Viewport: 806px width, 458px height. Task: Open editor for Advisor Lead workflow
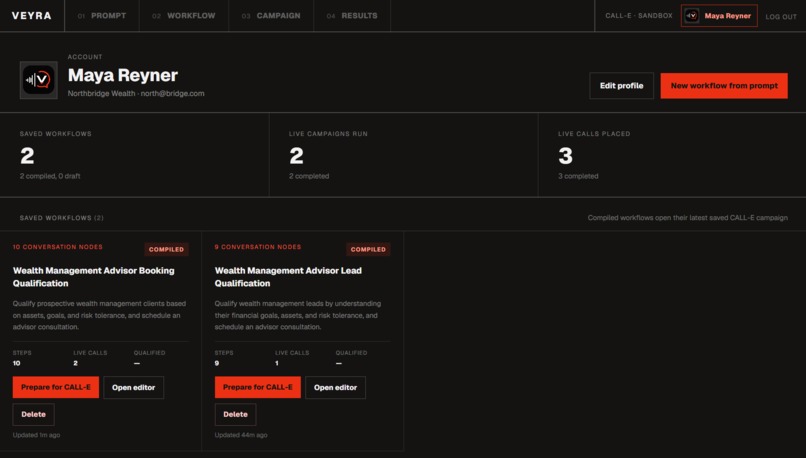[x=336, y=388]
